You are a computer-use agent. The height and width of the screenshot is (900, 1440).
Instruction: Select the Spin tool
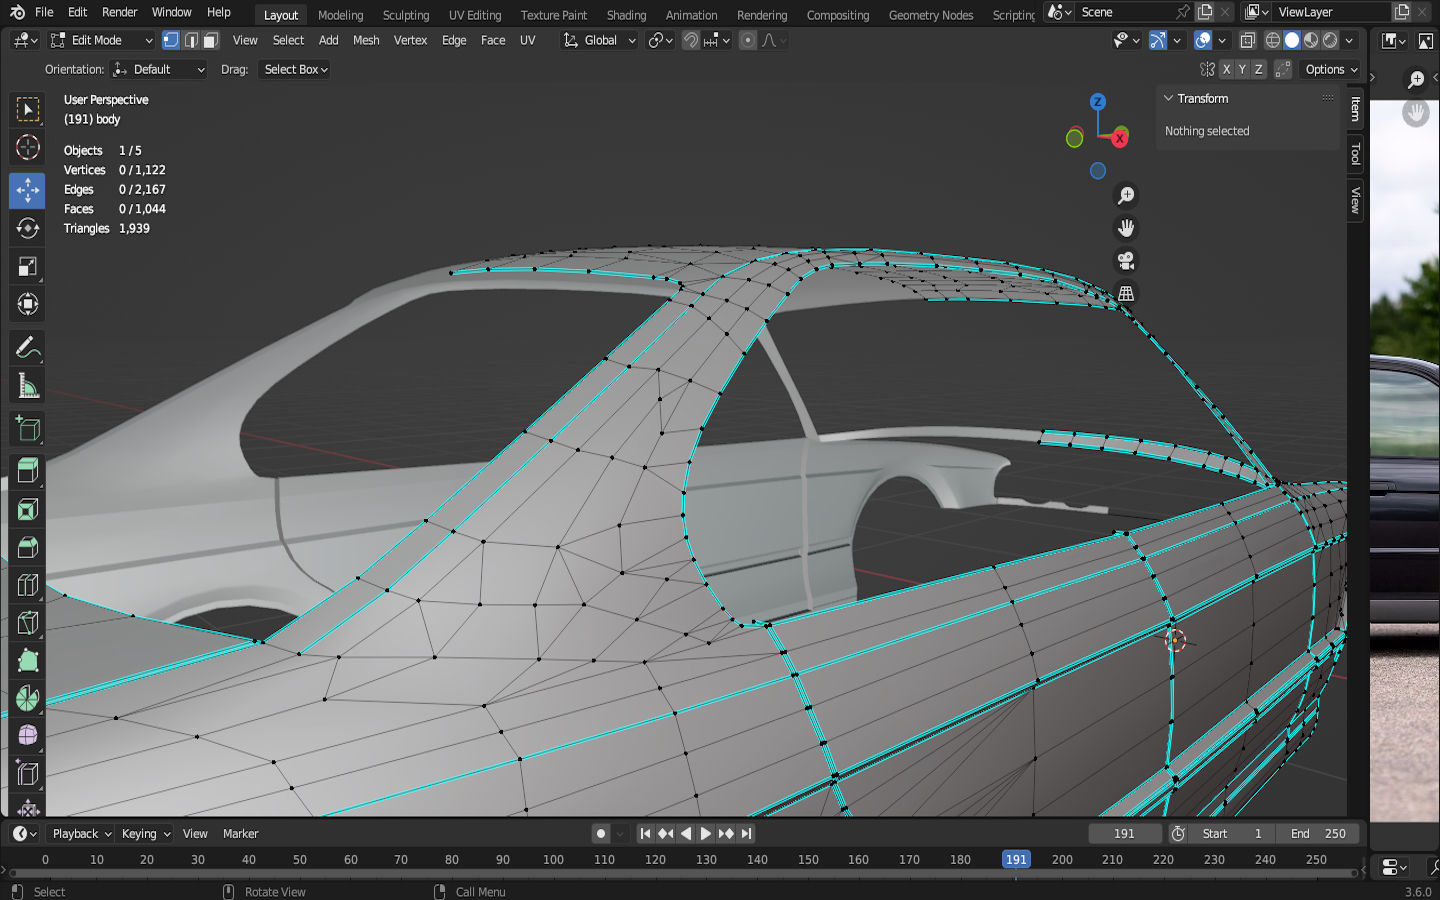click(27, 698)
